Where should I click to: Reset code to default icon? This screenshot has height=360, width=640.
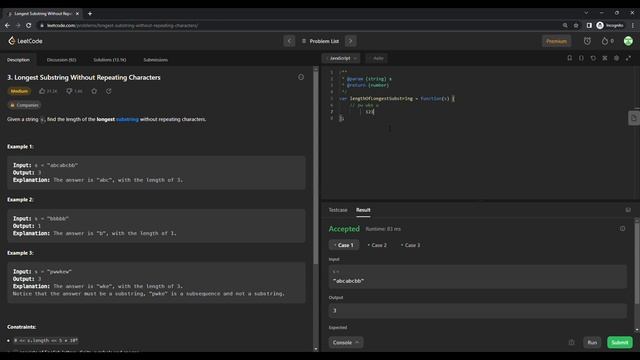(593, 58)
